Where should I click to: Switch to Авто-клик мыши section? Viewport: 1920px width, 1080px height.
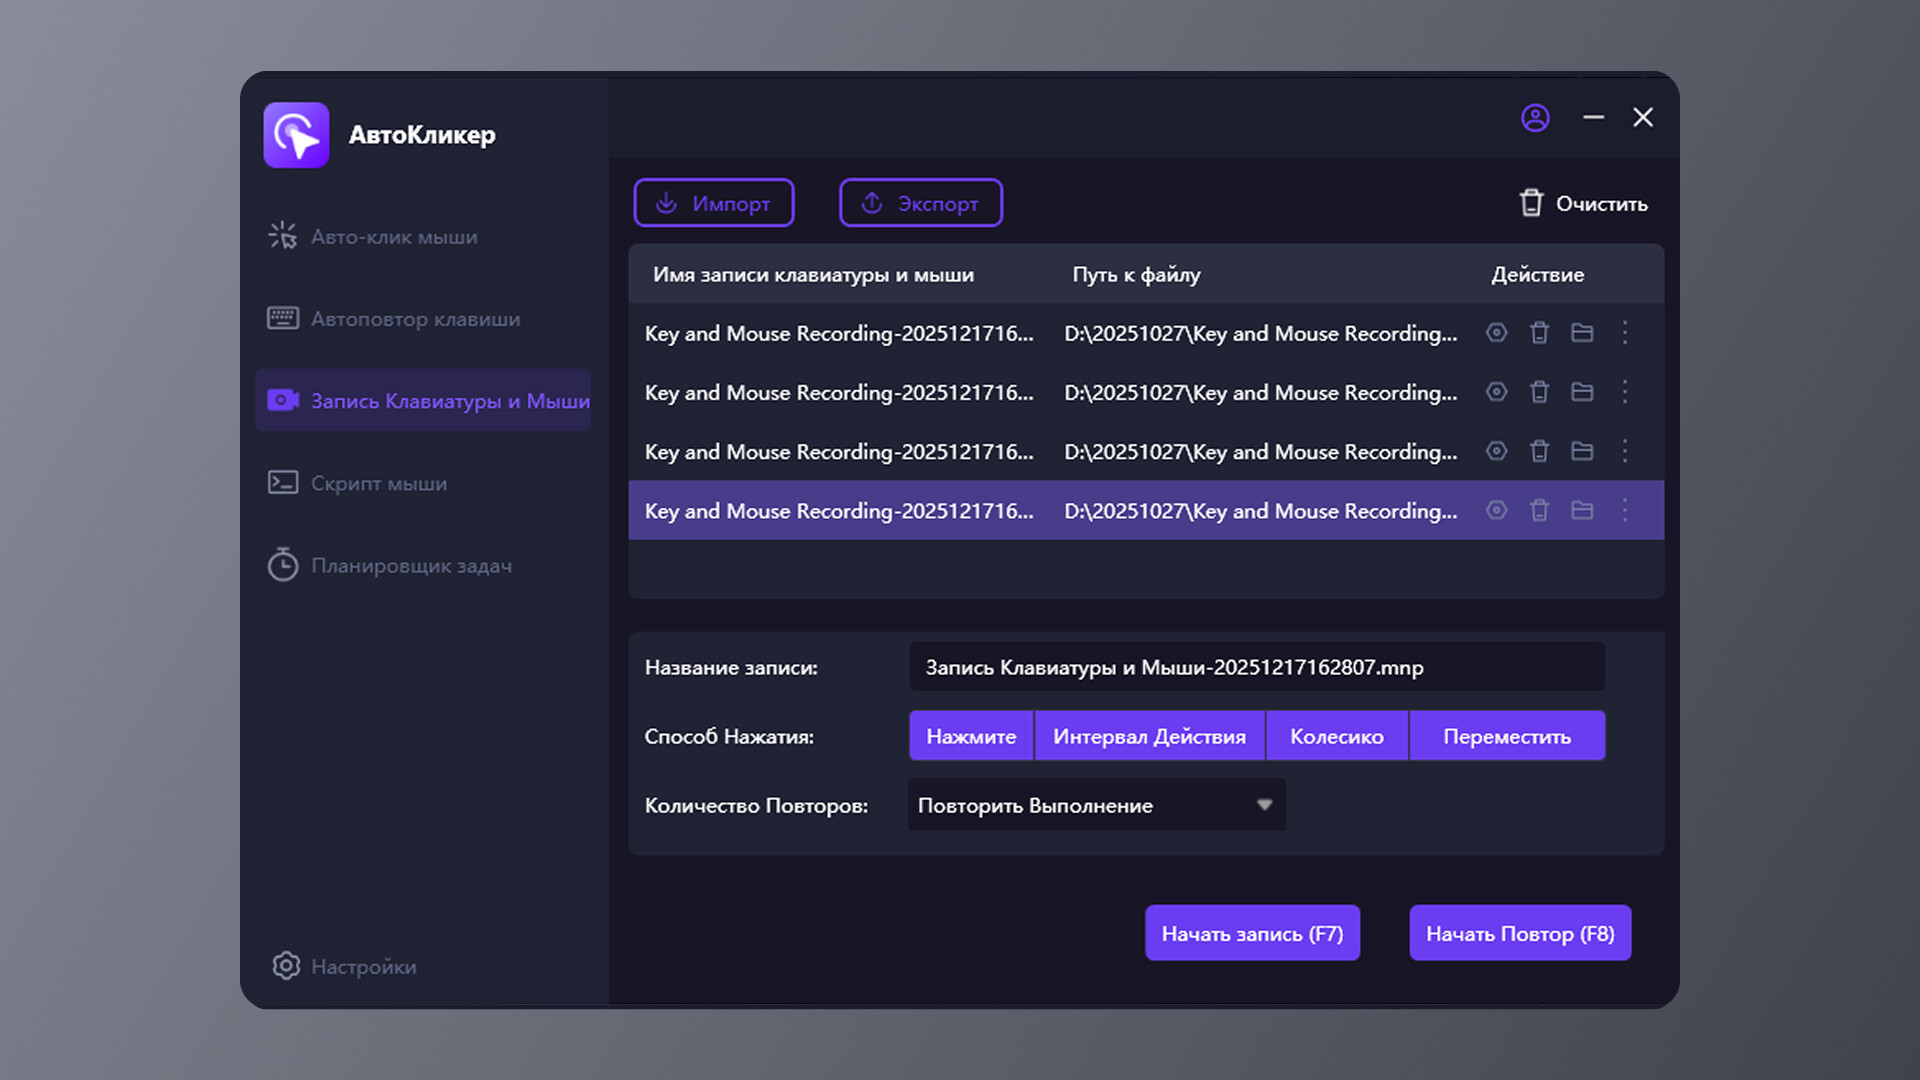393,237
